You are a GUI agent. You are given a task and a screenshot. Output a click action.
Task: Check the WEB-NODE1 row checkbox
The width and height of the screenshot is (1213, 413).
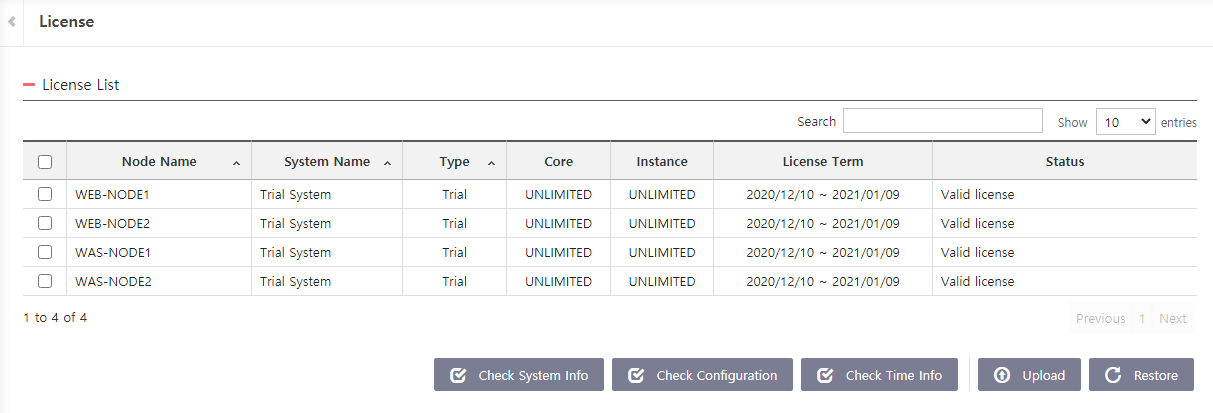45,194
